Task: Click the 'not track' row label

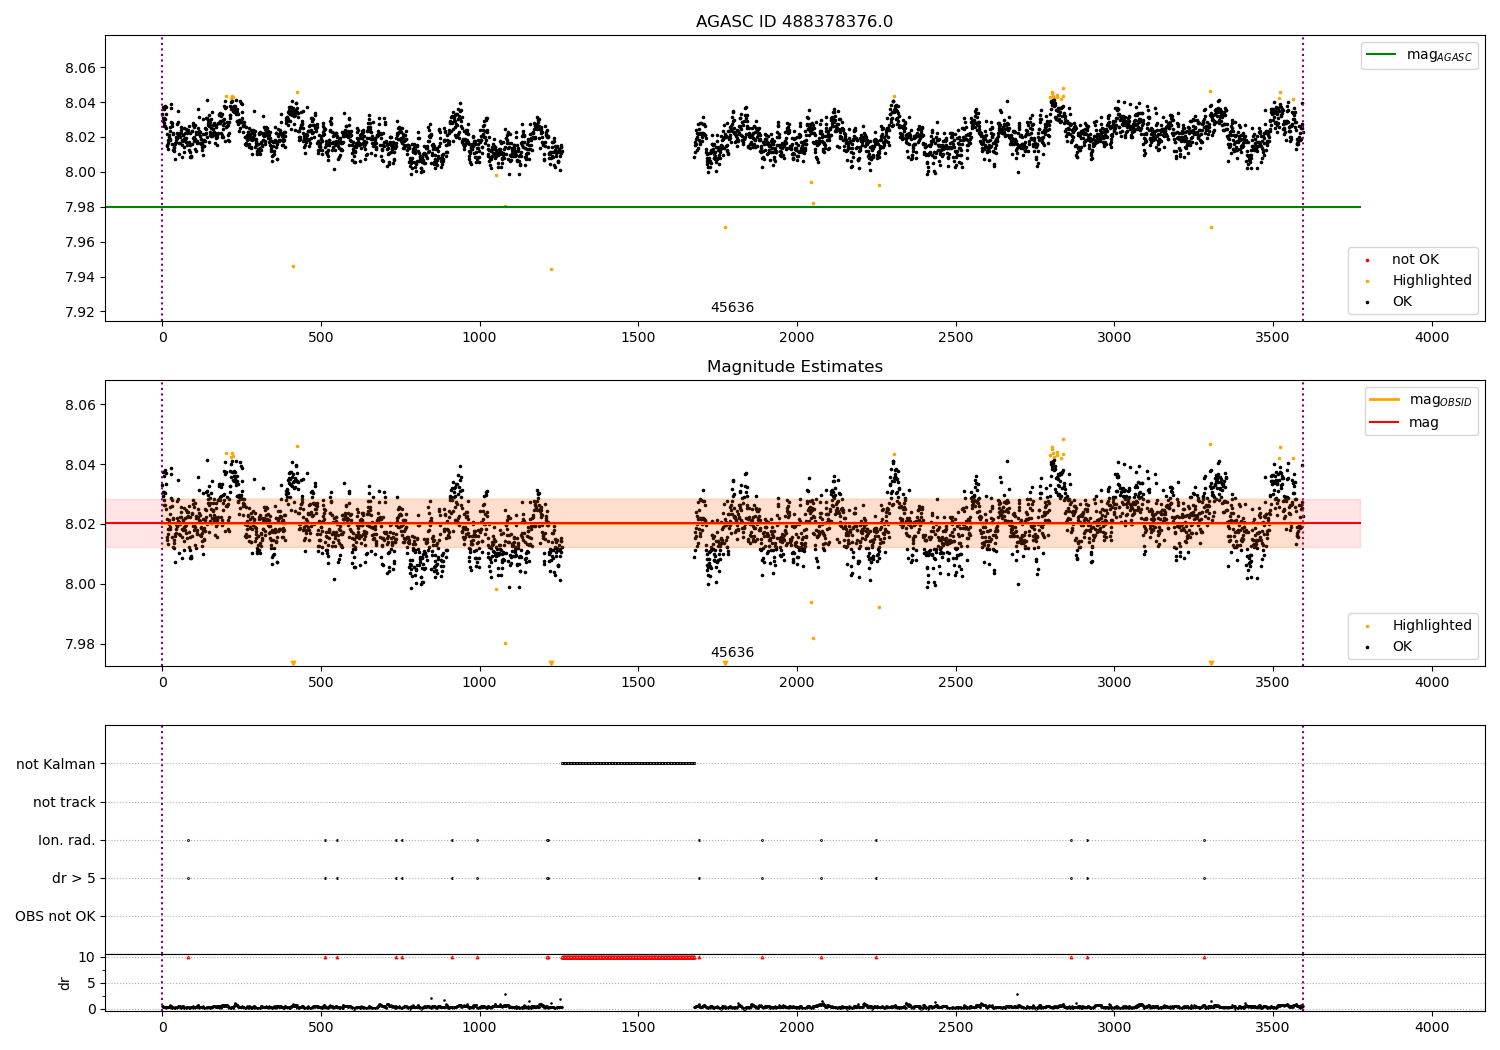Action: pos(64,802)
